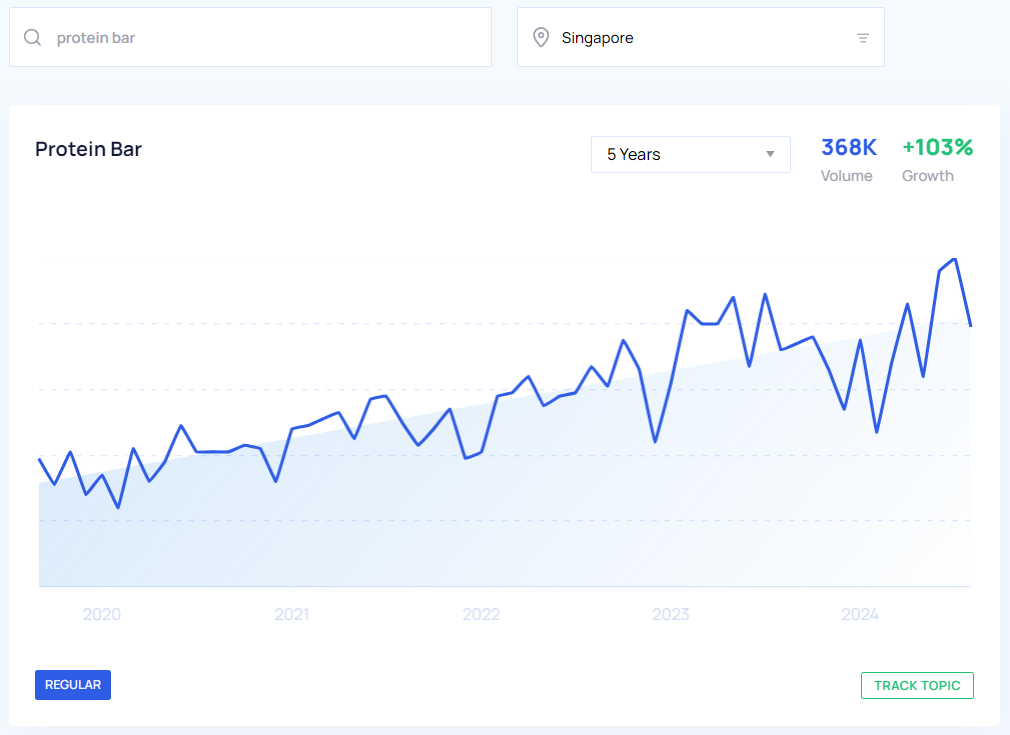
Task: Click the 2021 year axis label
Action: 291,614
